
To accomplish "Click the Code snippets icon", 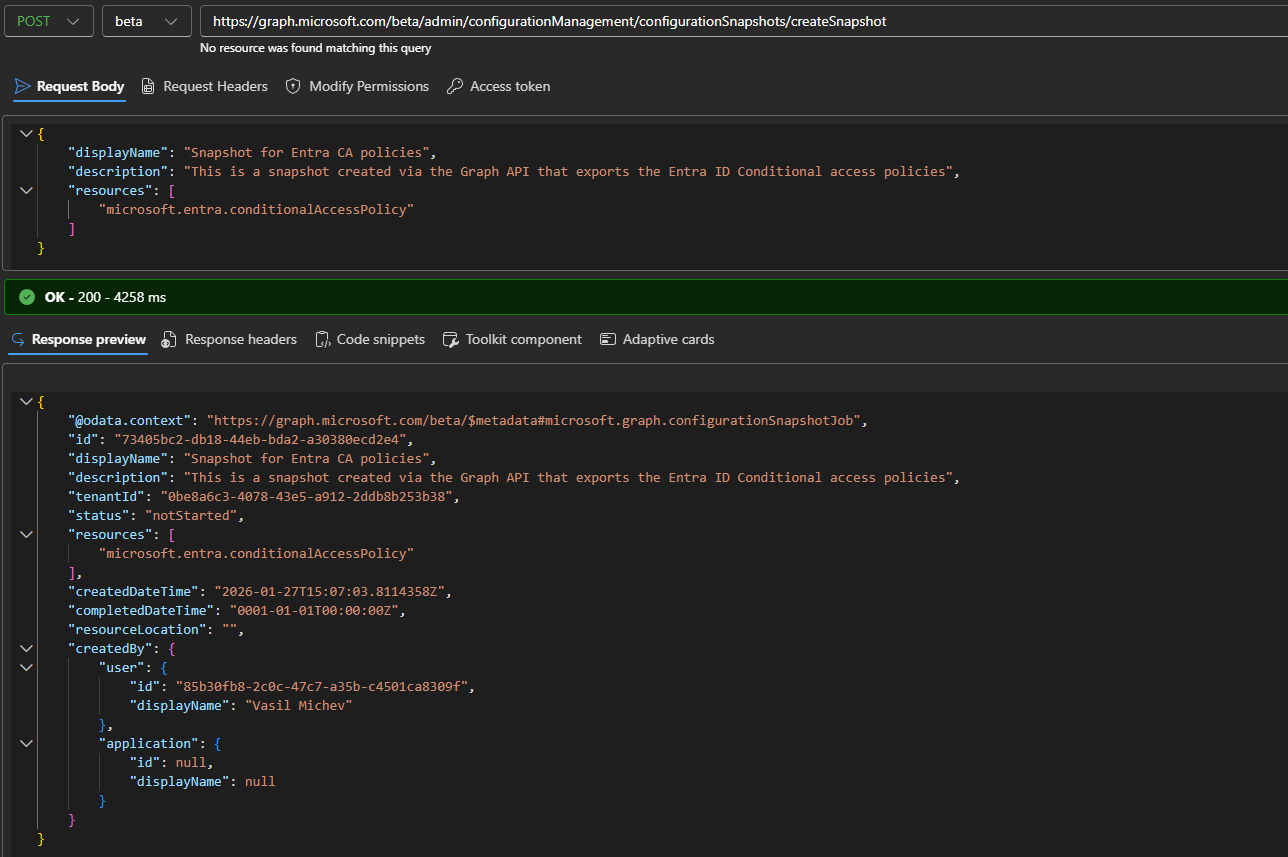I will (323, 340).
